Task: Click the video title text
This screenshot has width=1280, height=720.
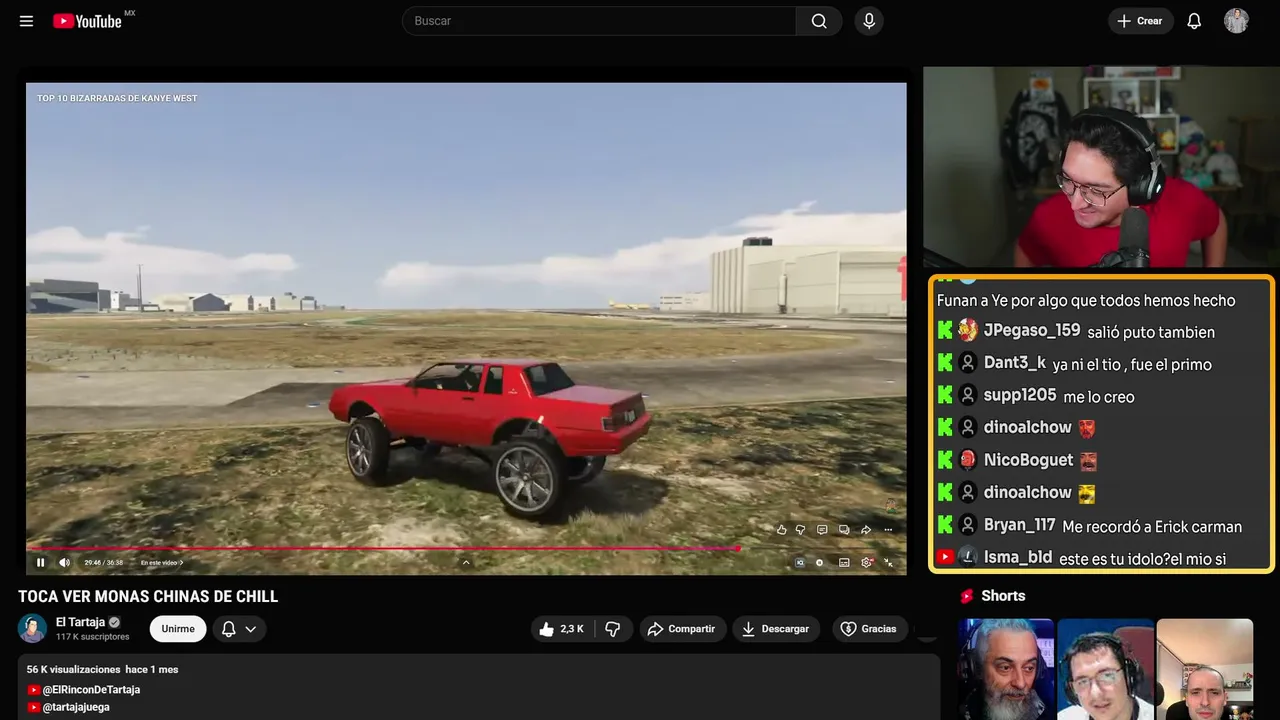Action: pos(148,597)
